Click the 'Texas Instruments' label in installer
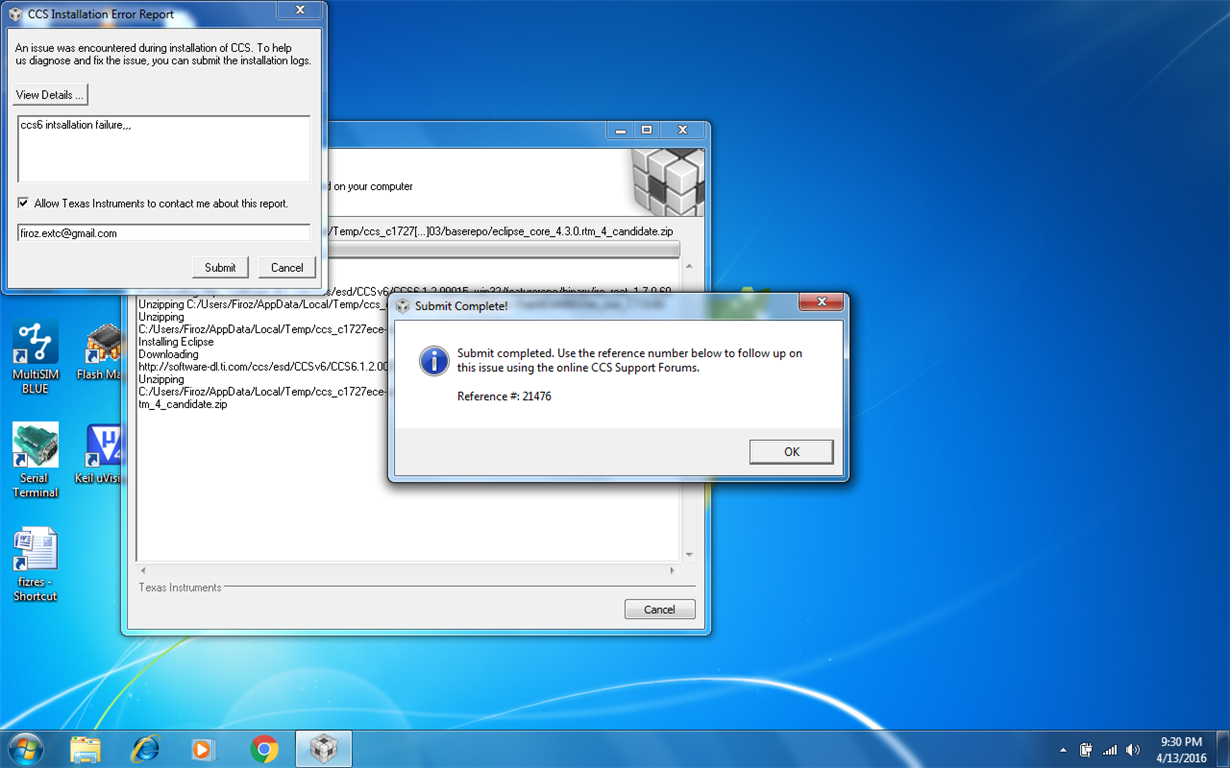Image resolution: width=1230 pixels, height=768 pixels. (x=180, y=588)
